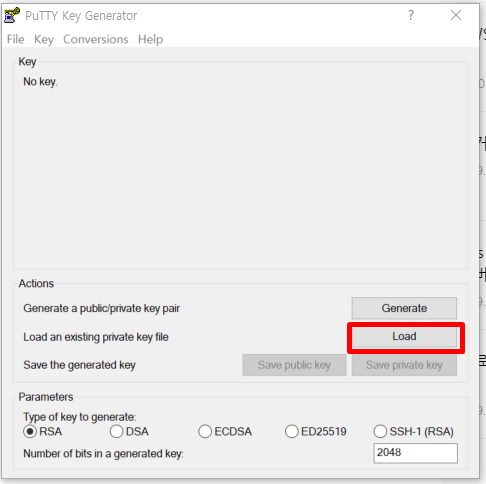
Task: Open the Key menu
Action: 44,39
